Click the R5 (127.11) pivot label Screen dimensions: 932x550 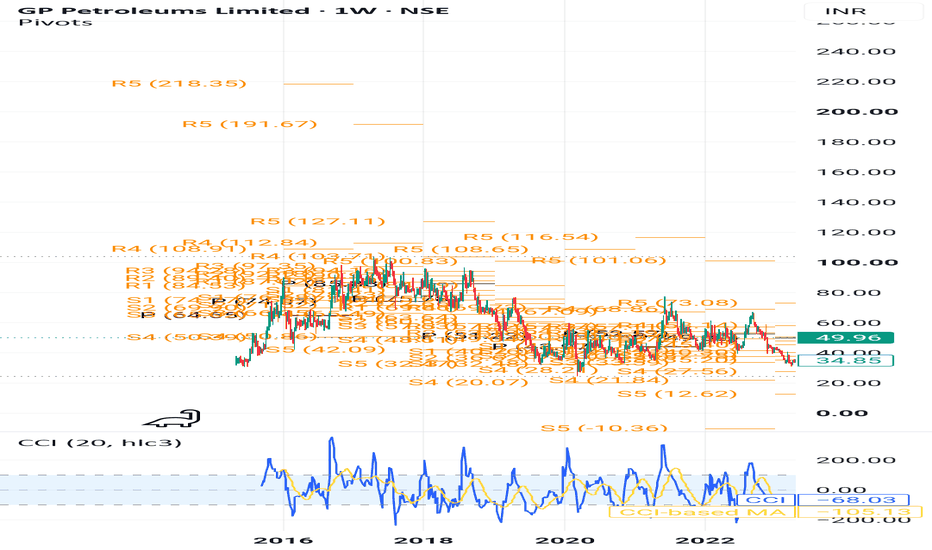(x=318, y=221)
